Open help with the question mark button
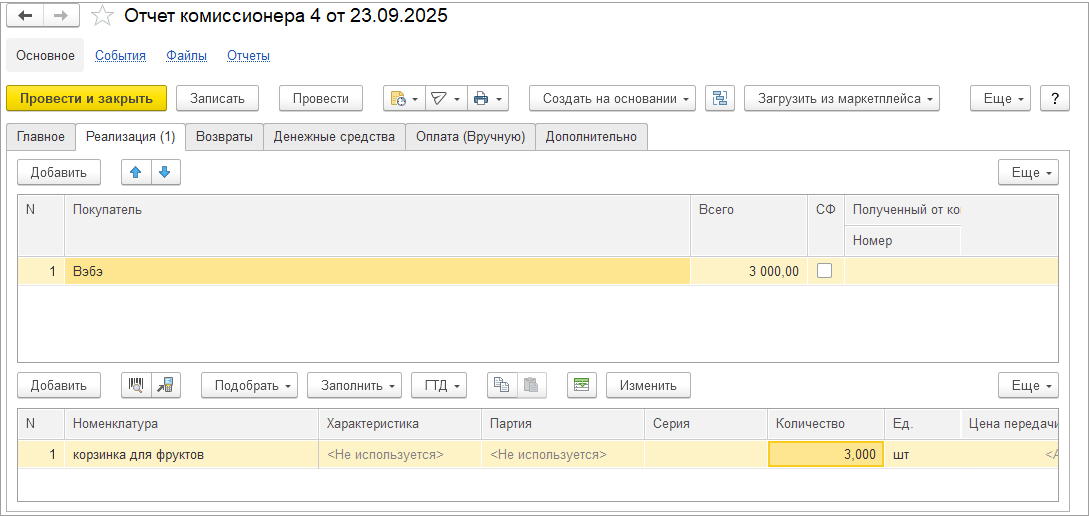The height and width of the screenshot is (516, 1089). pos(1054,99)
